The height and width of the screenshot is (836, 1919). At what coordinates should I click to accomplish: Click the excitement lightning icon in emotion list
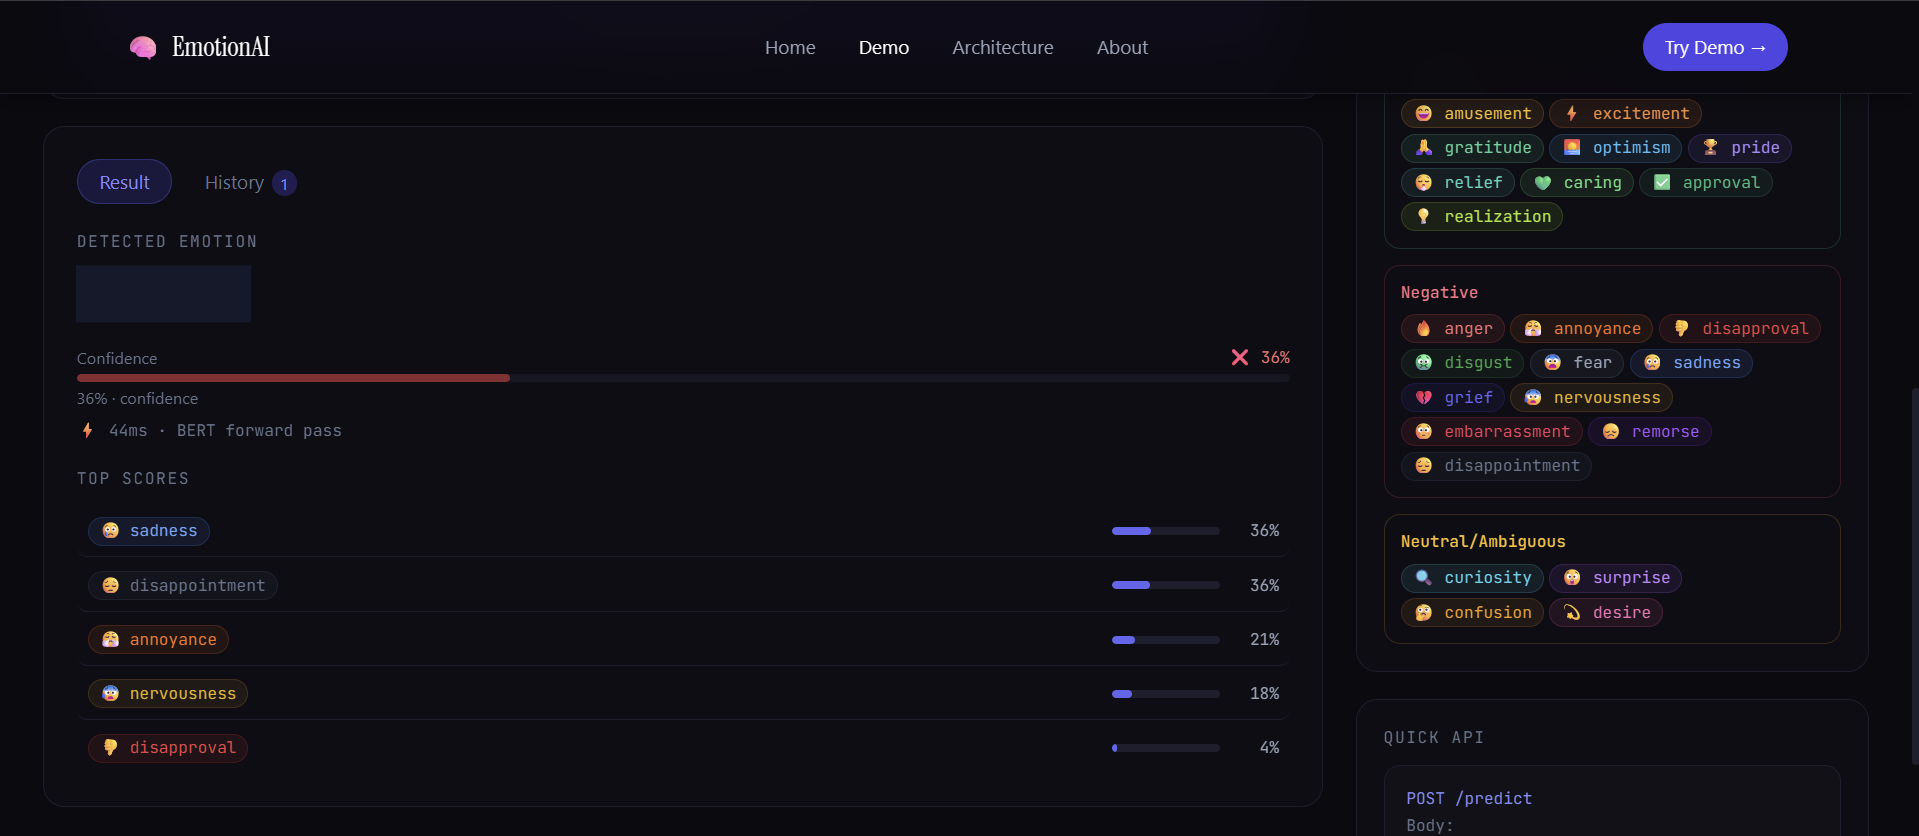click(x=1572, y=114)
